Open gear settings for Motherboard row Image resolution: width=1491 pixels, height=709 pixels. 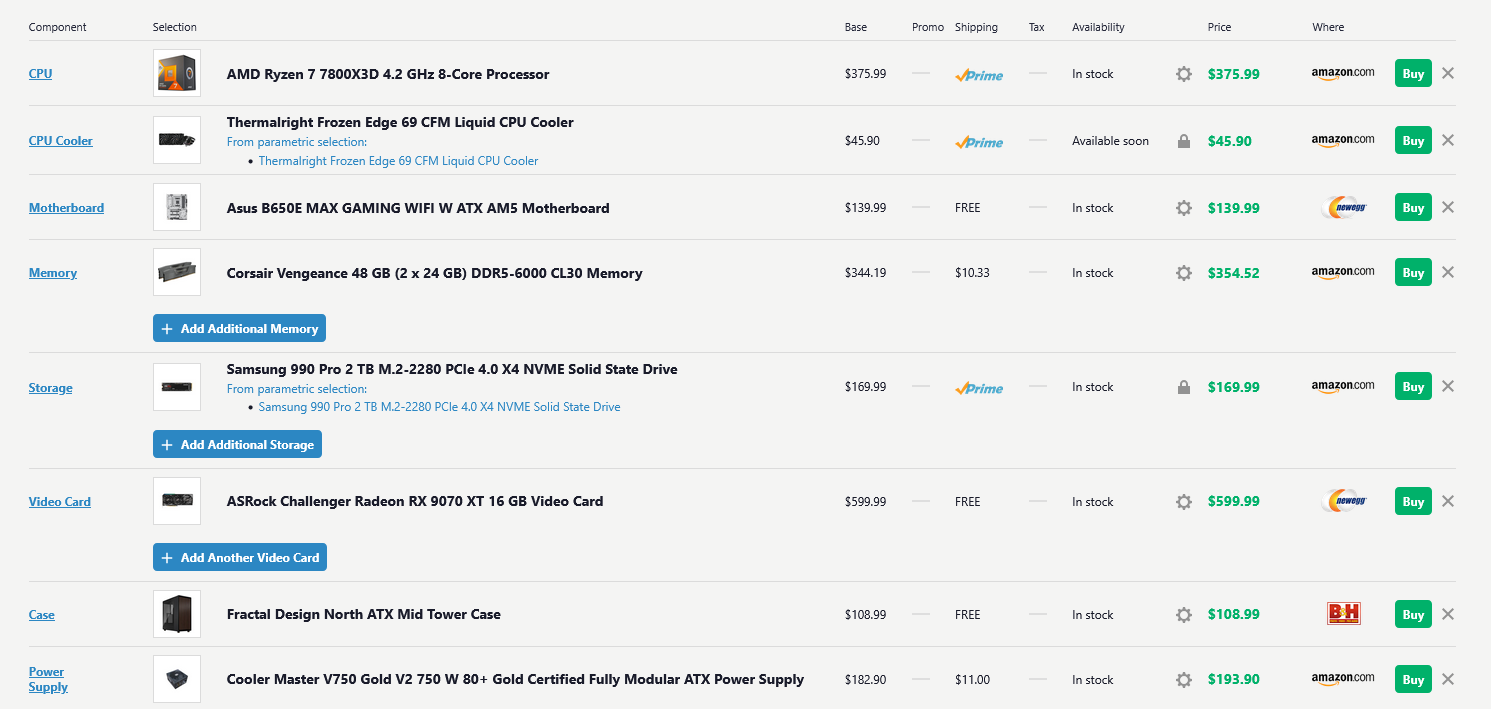pyautogui.click(x=1184, y=208)
